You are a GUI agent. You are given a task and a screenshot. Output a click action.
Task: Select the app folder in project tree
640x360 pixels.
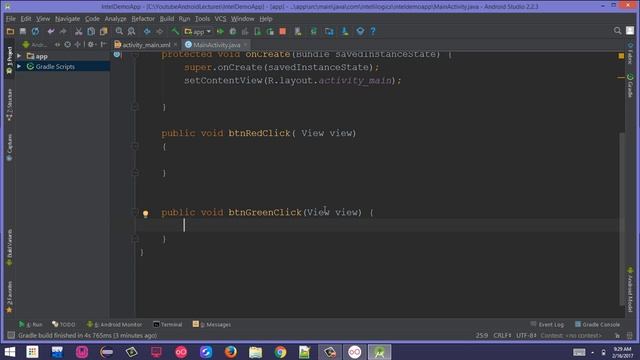tap(41, 56)
